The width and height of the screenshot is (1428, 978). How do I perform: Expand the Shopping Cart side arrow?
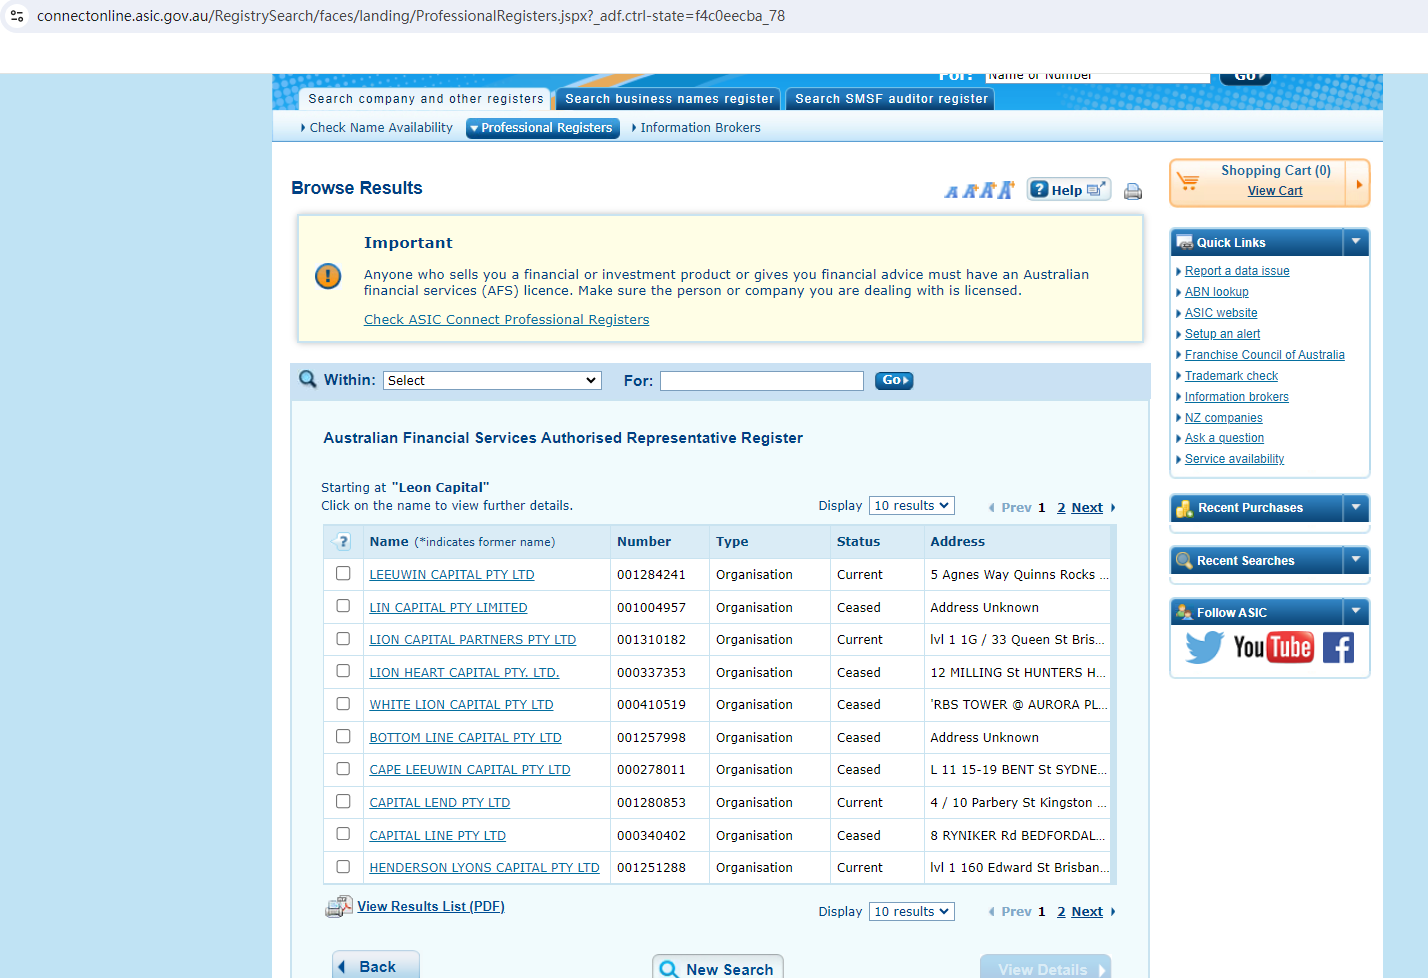tap(1359, 184)
